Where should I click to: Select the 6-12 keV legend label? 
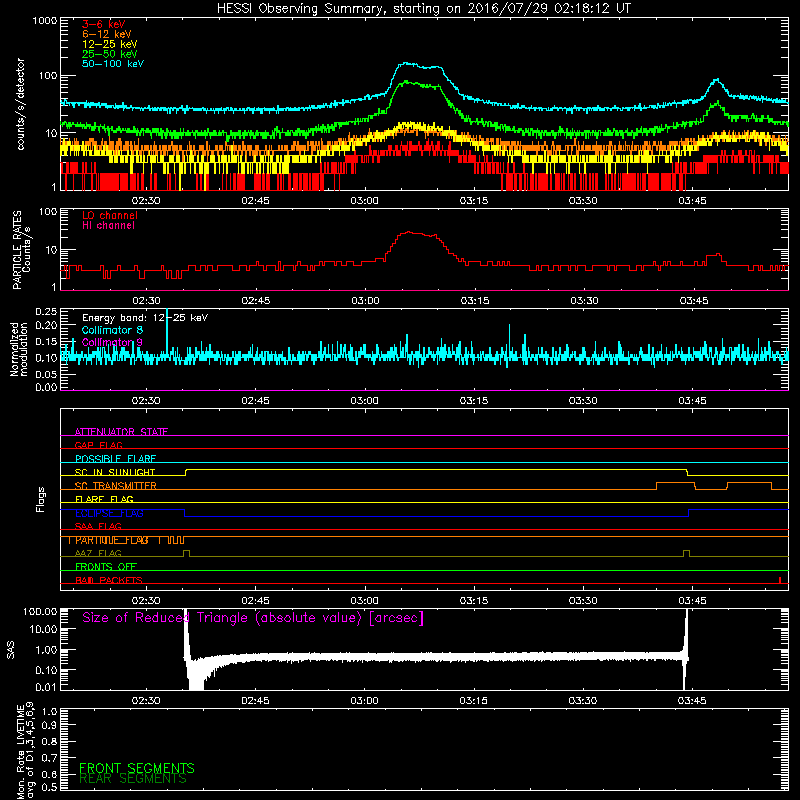pyautogui.click(x=107, y=34)
